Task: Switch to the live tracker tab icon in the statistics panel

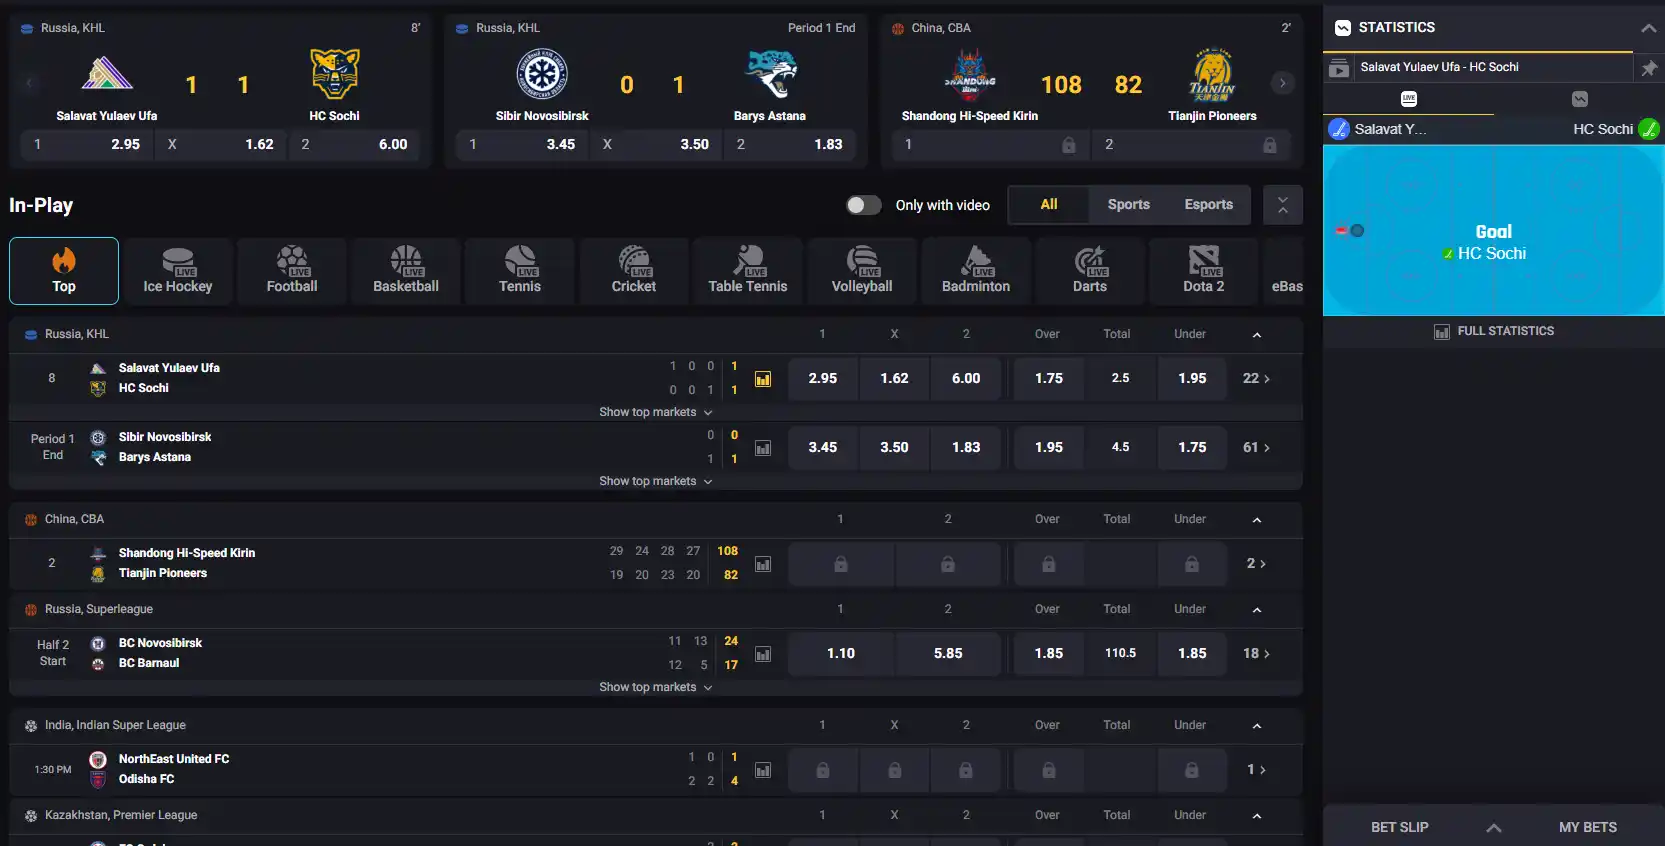Action: (x=1409, y=98)
